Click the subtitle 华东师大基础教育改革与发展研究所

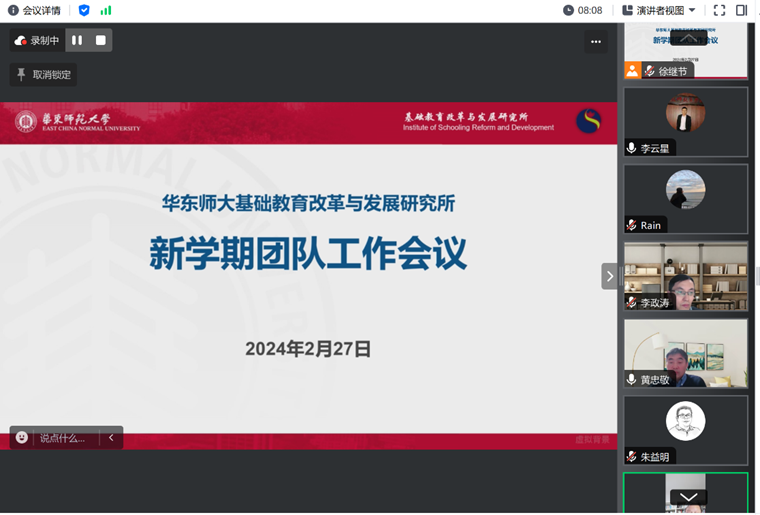coord(308,203)
